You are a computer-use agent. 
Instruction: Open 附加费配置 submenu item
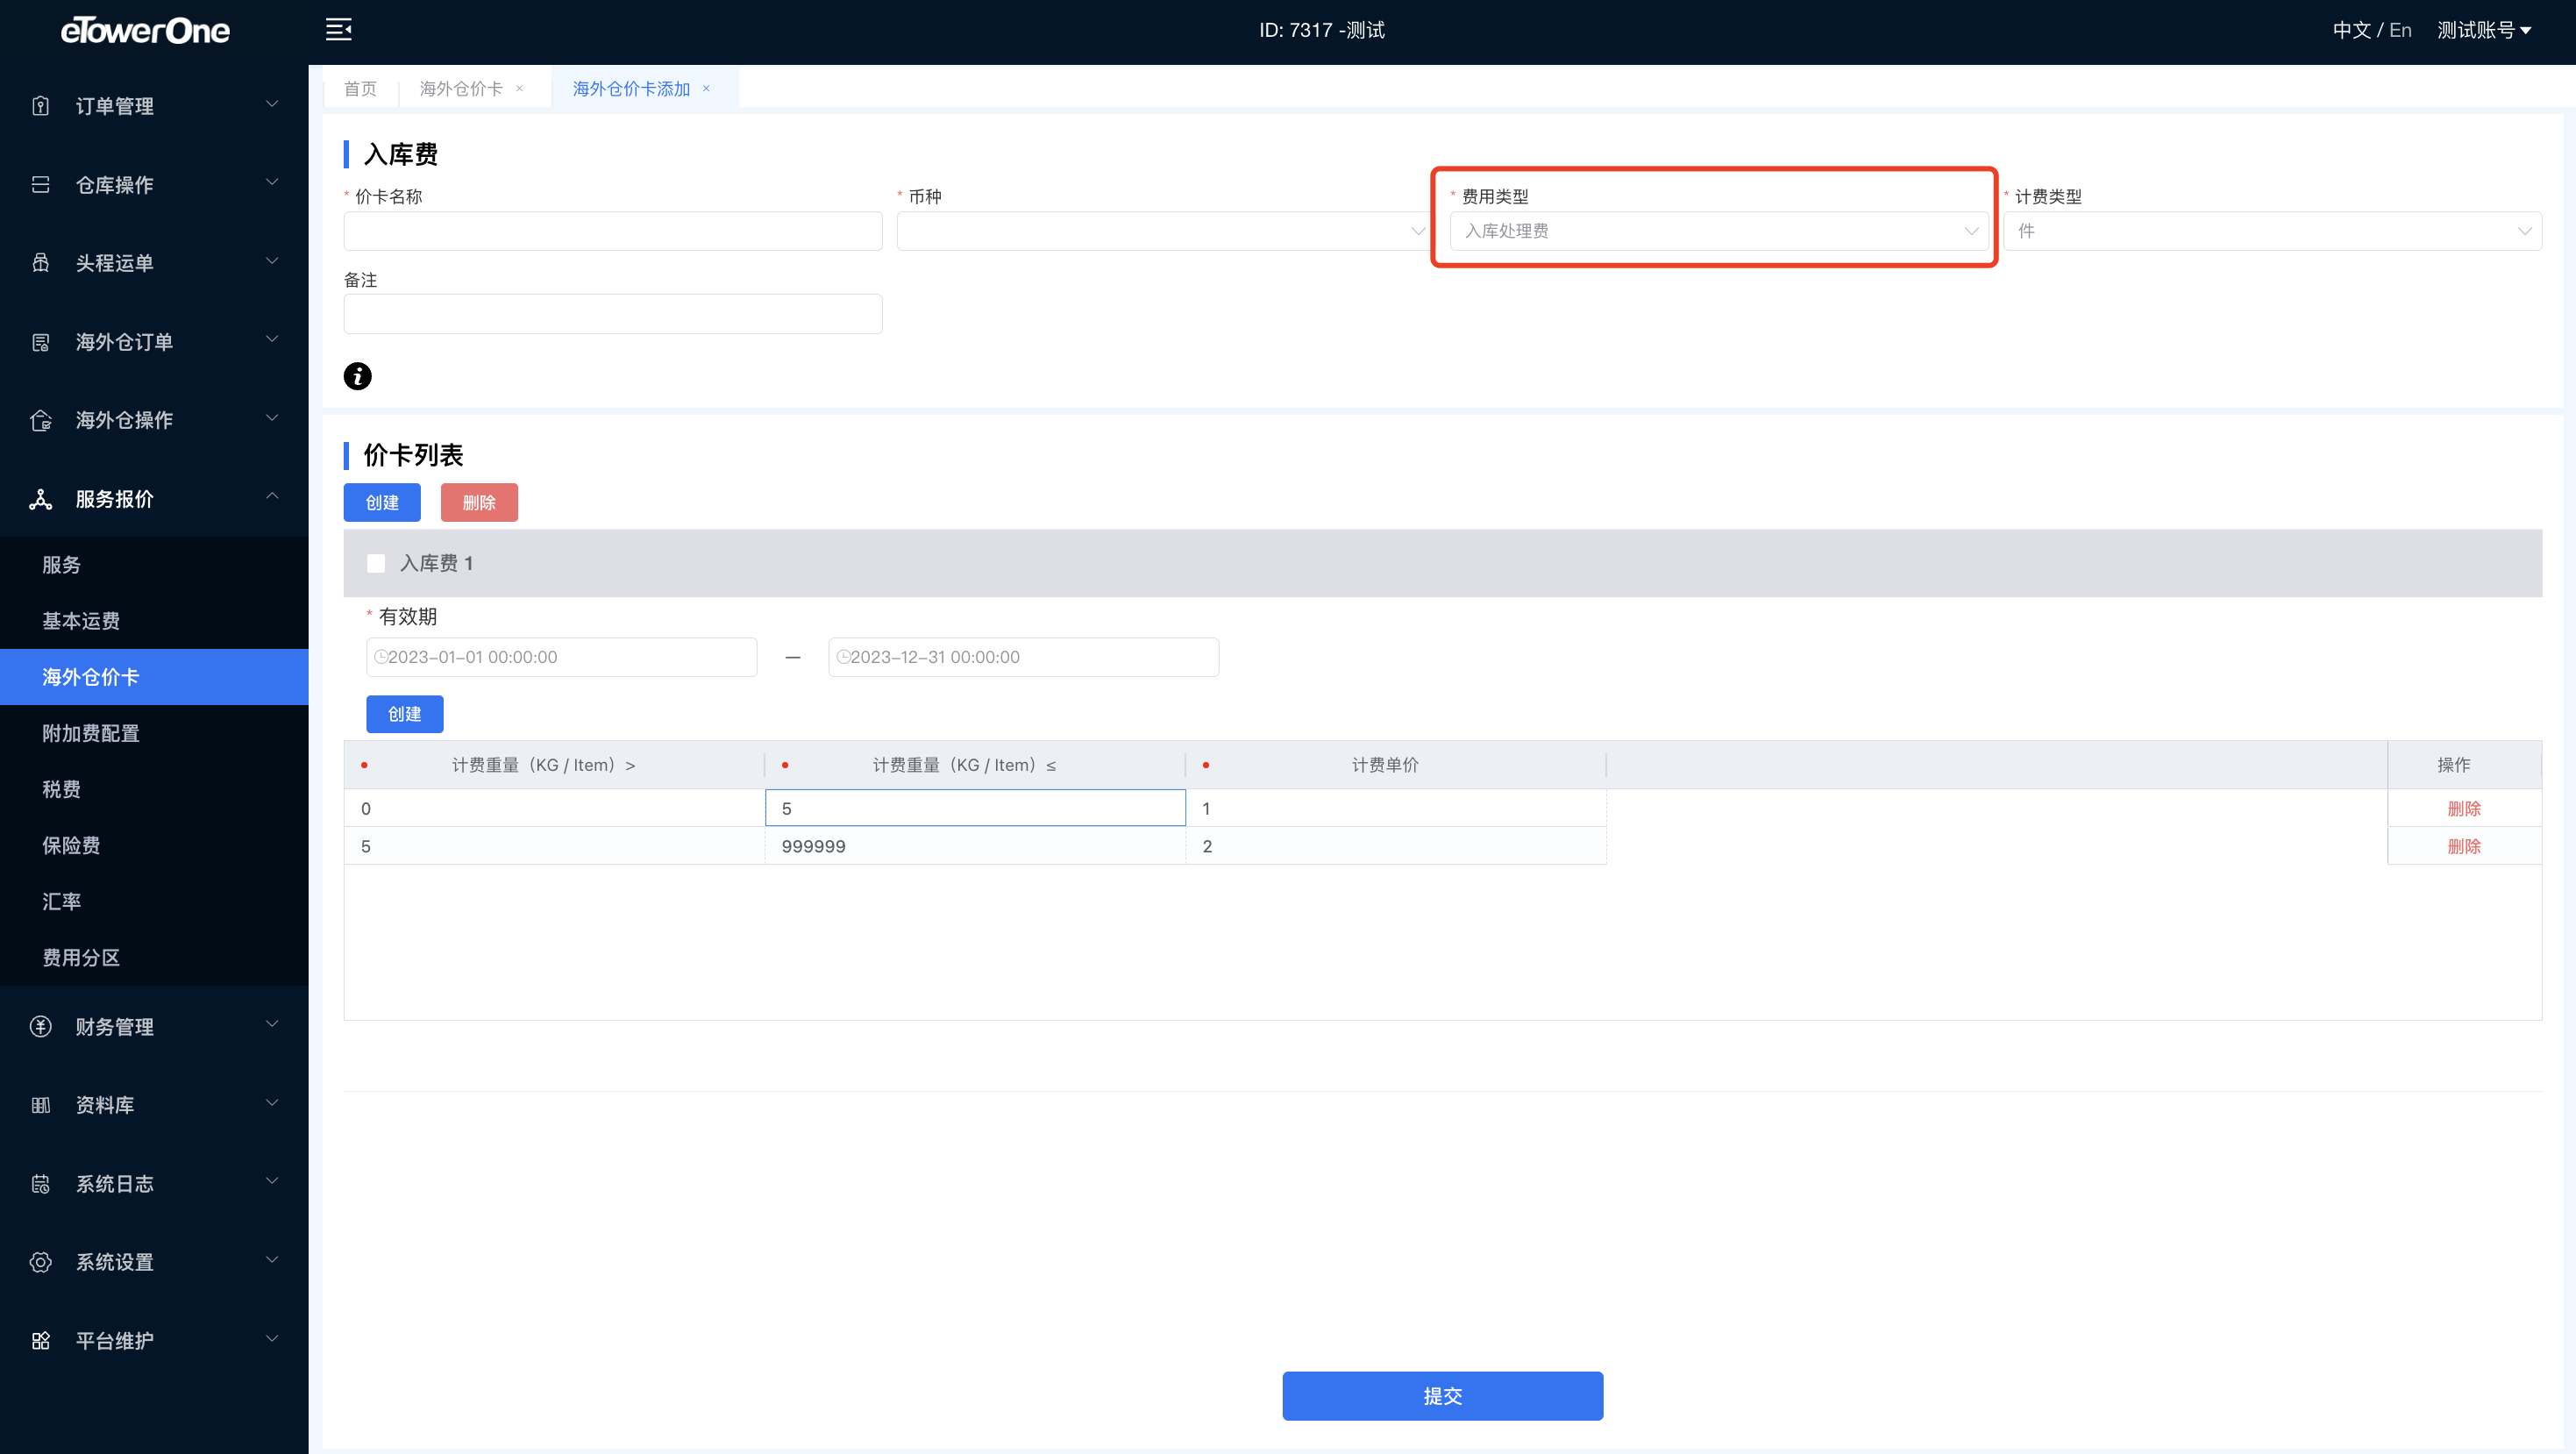point(154,733)
